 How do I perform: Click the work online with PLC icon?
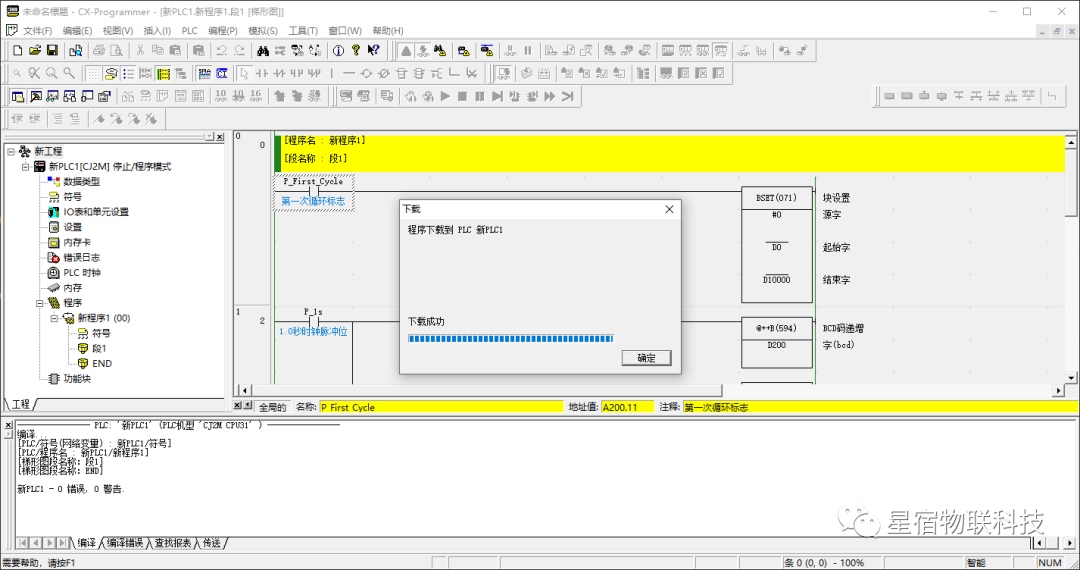[407, 50]
